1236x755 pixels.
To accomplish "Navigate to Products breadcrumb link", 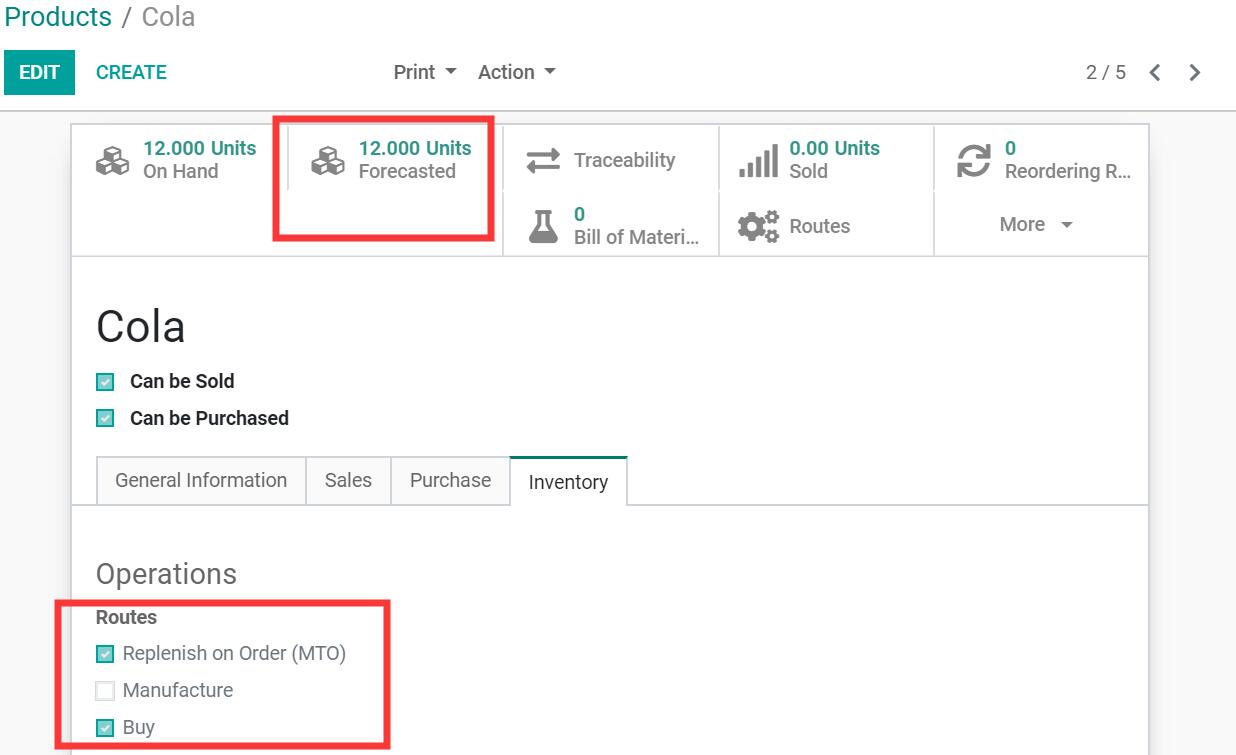I will 58,17.
